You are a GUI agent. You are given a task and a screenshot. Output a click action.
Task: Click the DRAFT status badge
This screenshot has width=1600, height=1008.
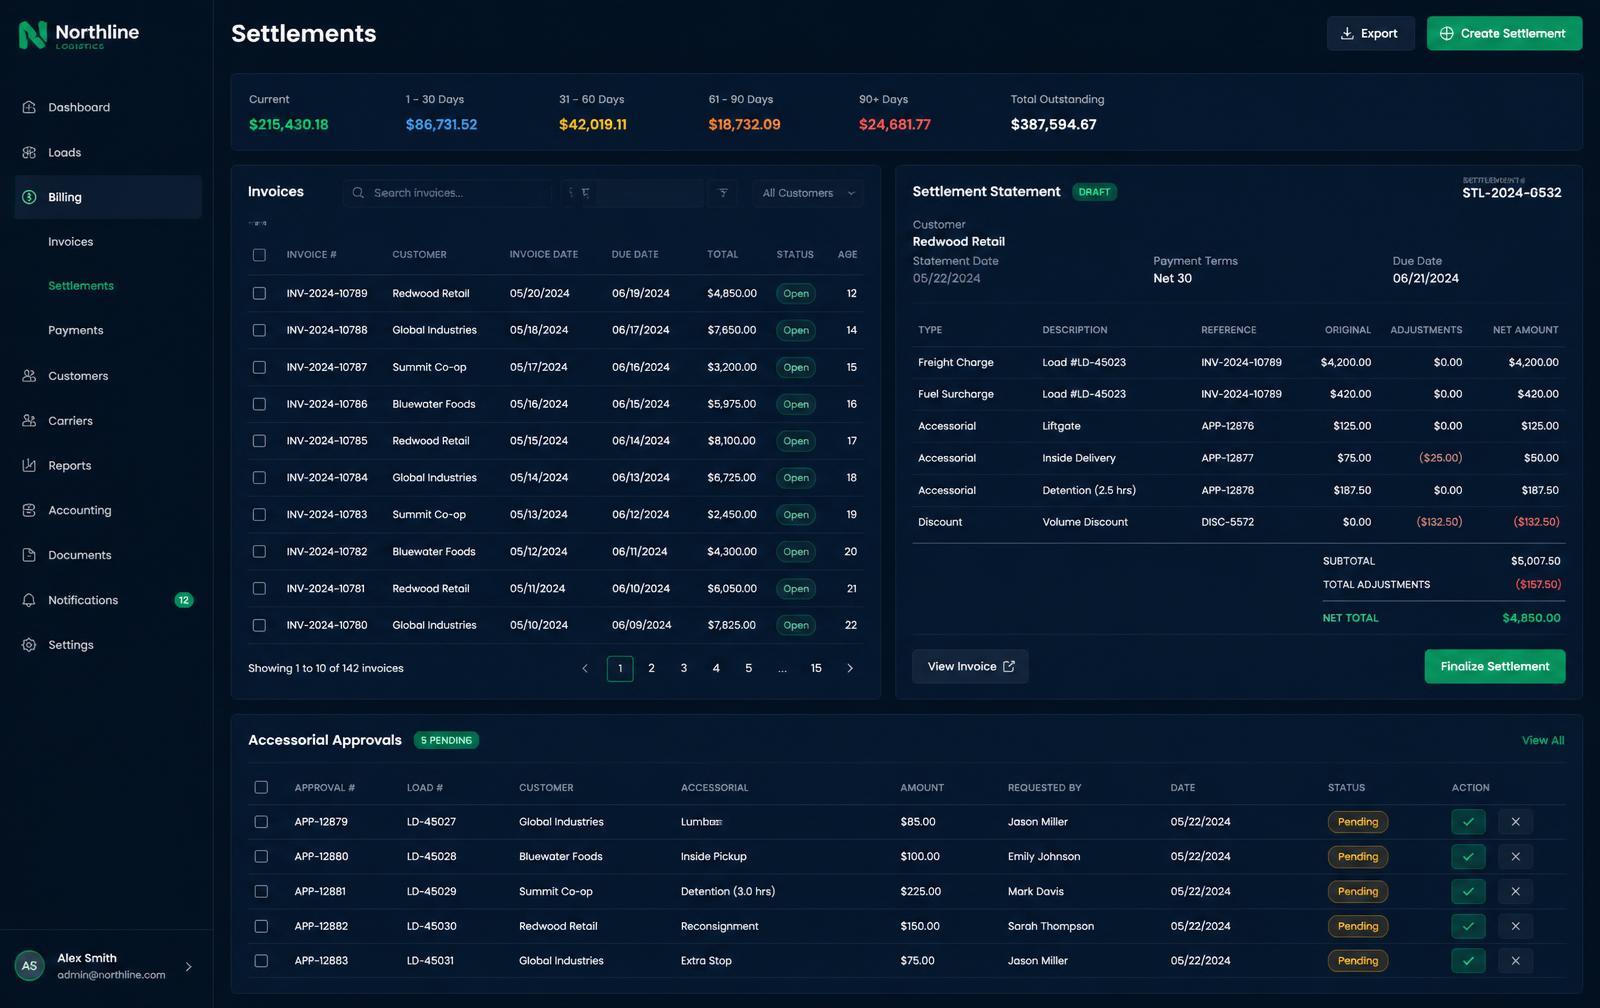pos(1095,192)
